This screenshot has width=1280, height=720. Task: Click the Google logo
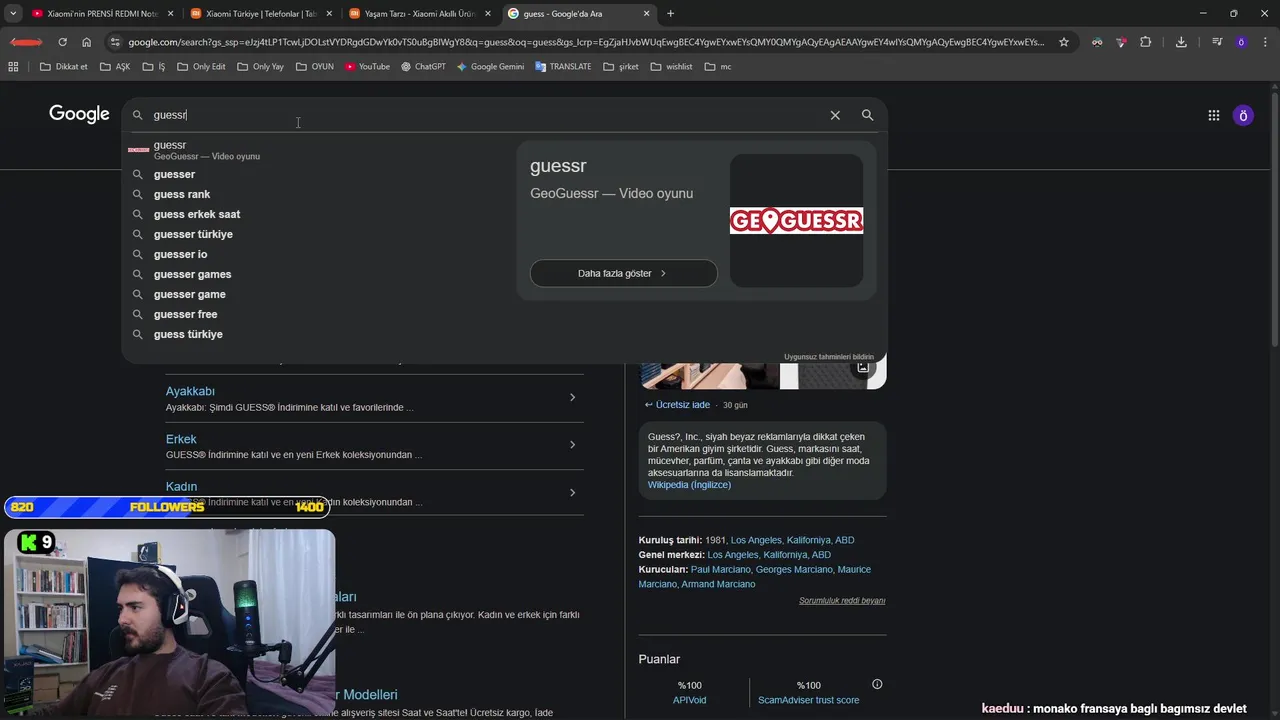[79, 114]
